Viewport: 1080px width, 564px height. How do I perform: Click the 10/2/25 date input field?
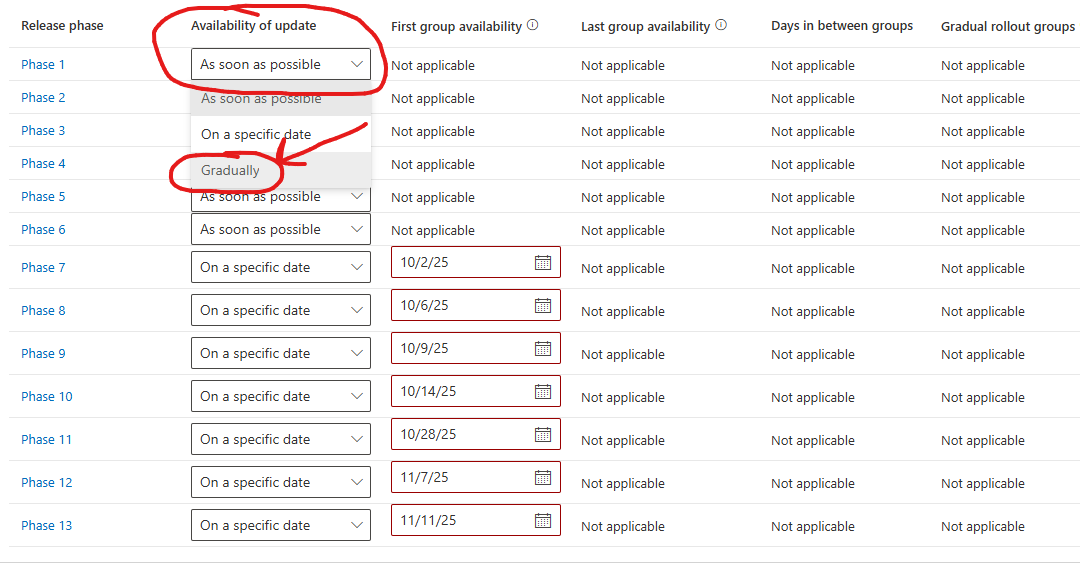(x=460, y=263)
